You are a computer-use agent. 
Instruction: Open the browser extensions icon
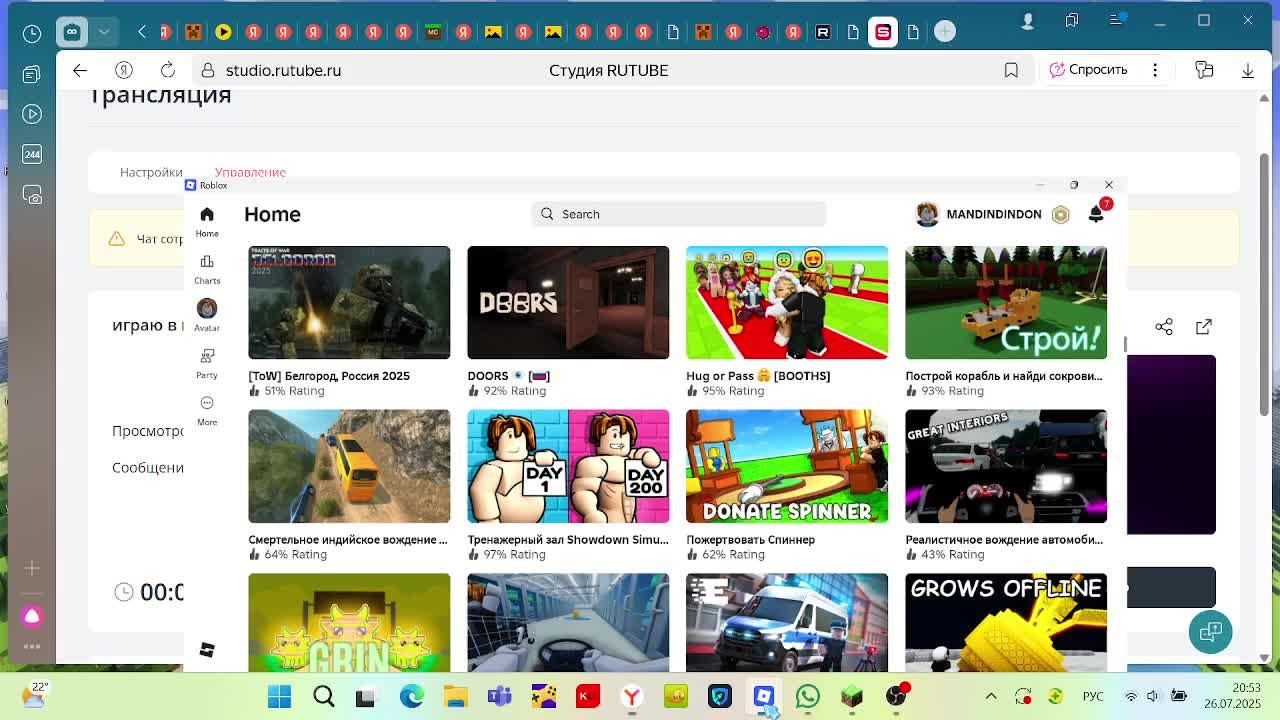tap(1204, 70)
